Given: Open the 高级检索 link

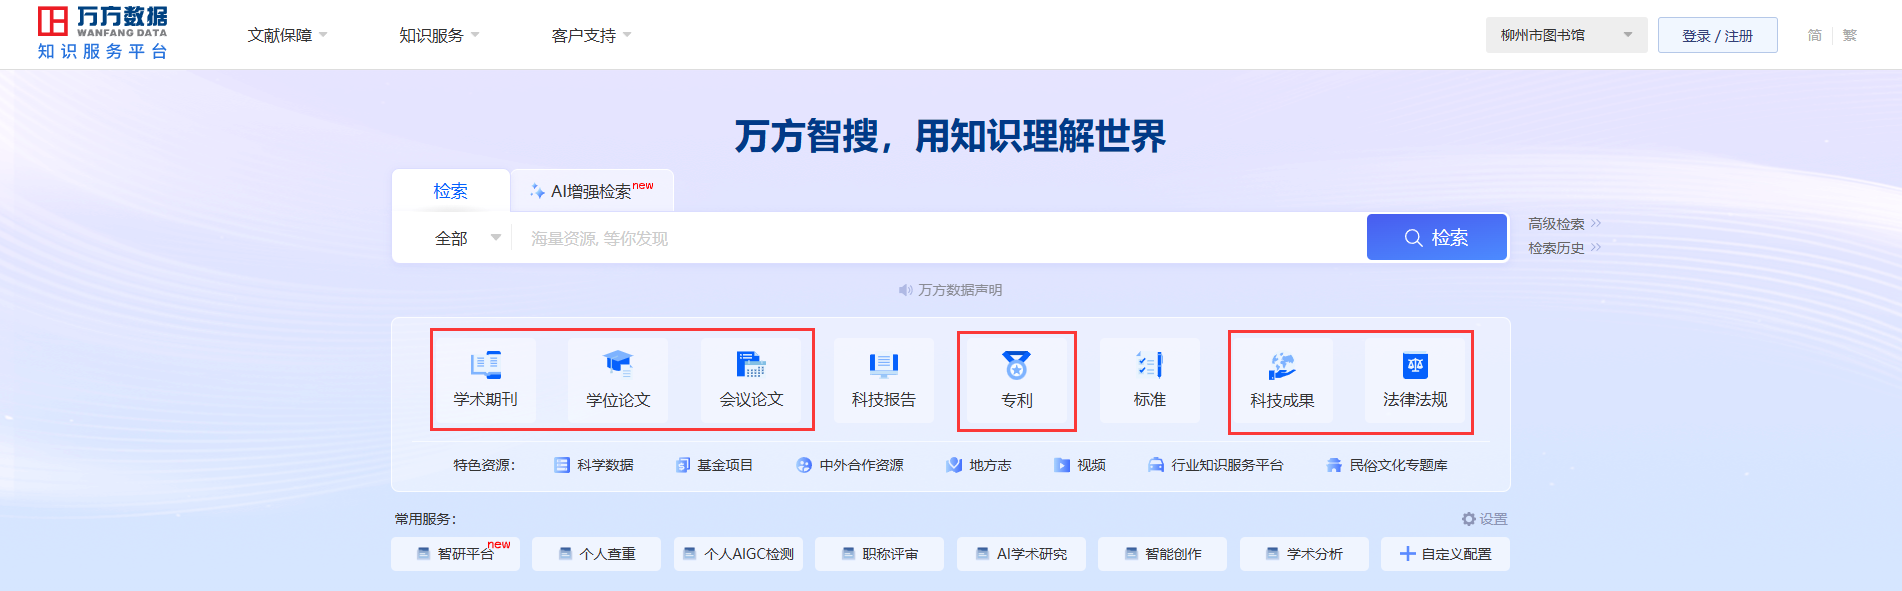Looking at the screenshot, I should tap(1565, 224).
